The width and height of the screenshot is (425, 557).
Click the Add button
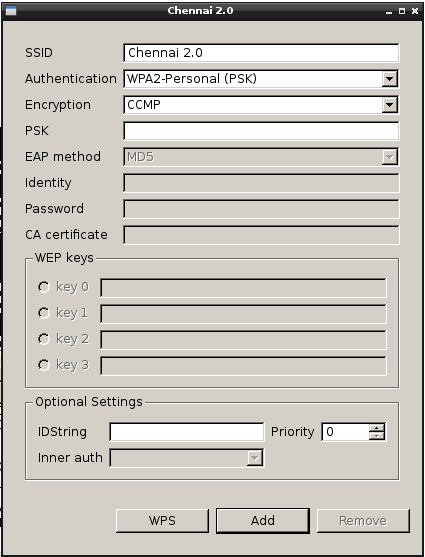coord(263,521)
